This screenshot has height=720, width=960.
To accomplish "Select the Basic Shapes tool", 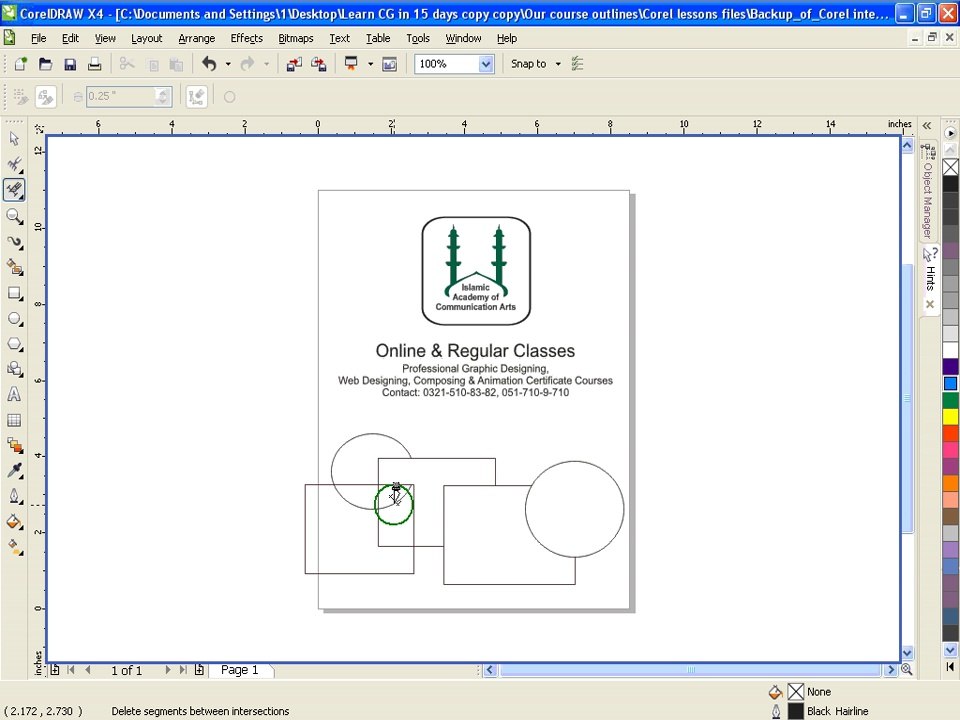I will [14, 369].
